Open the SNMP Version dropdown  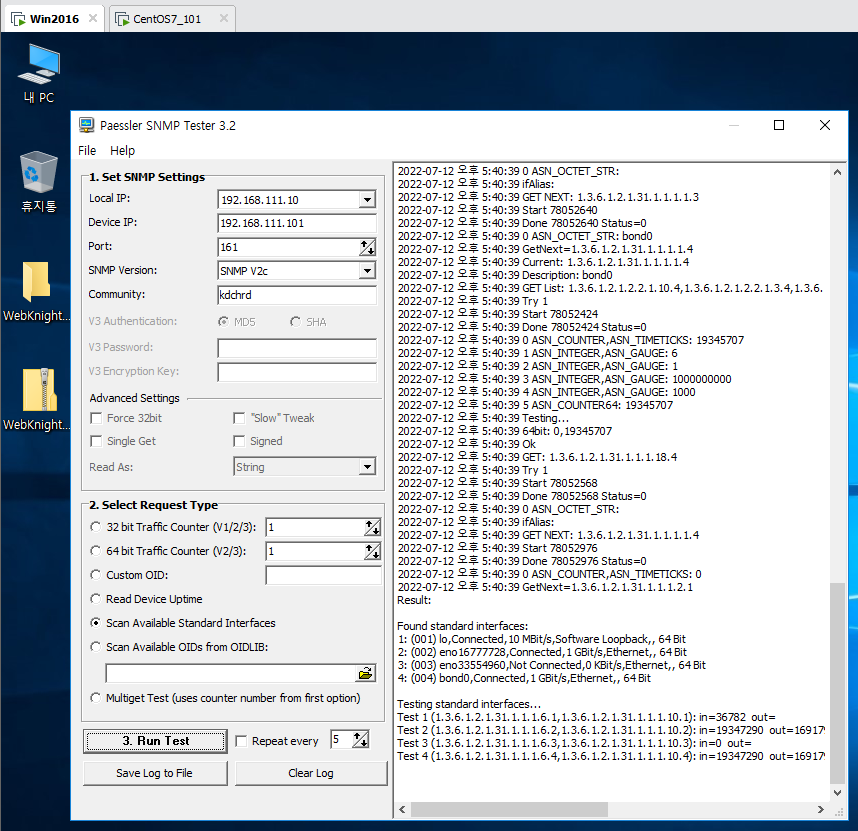point(367,270)
